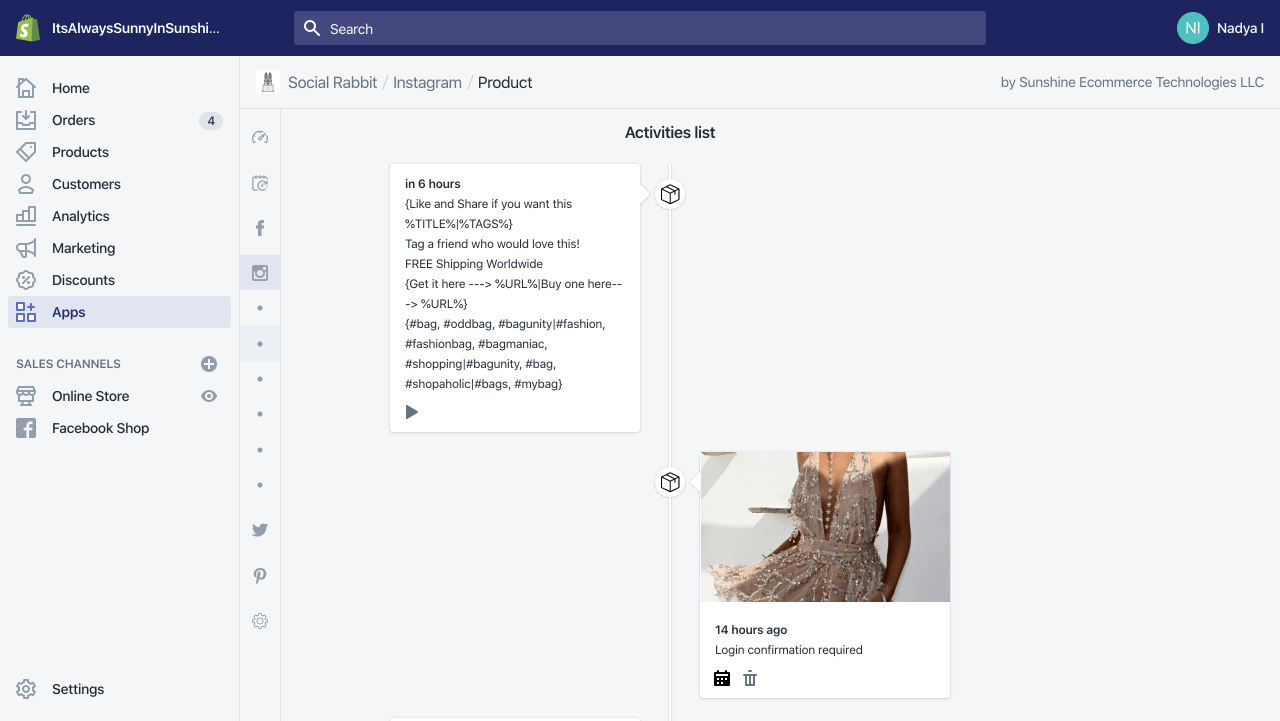The height and width of the screenshot is (721, 1280).
Task: Click the Search input field
Action: click(640, 28)
